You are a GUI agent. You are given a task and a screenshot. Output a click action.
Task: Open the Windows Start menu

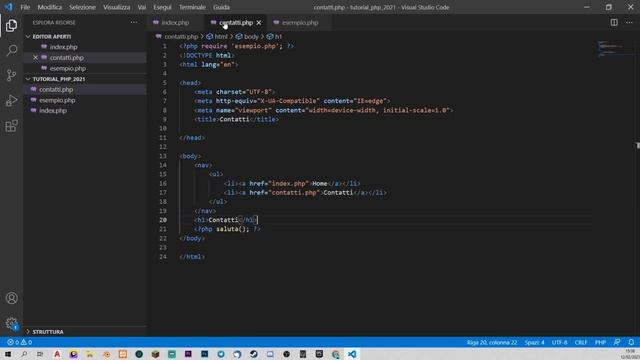pos(8,354)
